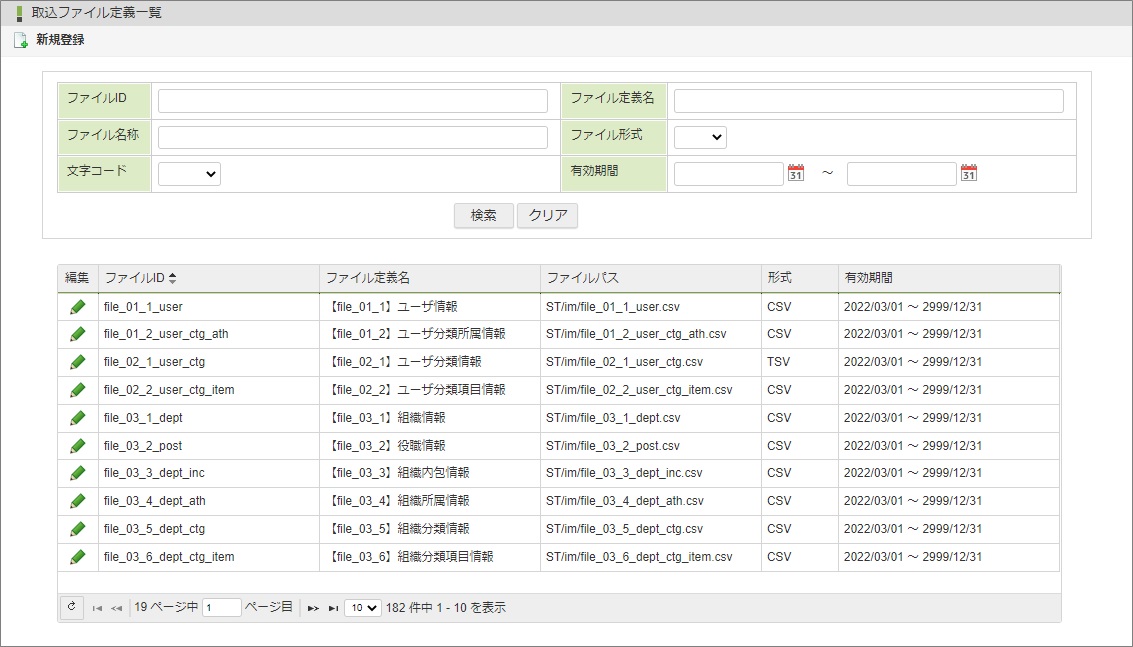The width and height of the screenshot is (1133, 647).
Task: Click the page number input box
Action: (x=221, y=607)
